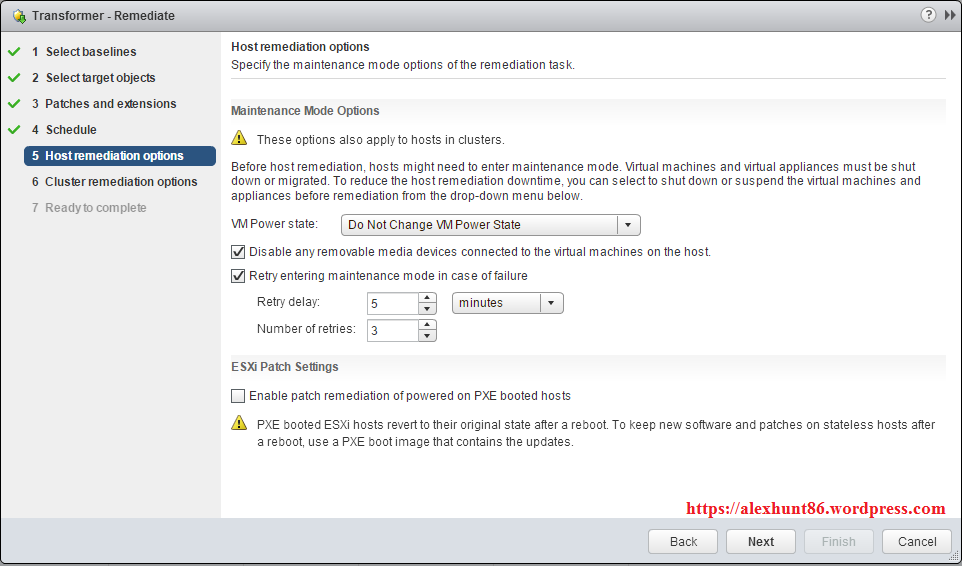Decrease the Number of retries with down arrow
This screenshot has width=962, height=566.
[427, 336]
